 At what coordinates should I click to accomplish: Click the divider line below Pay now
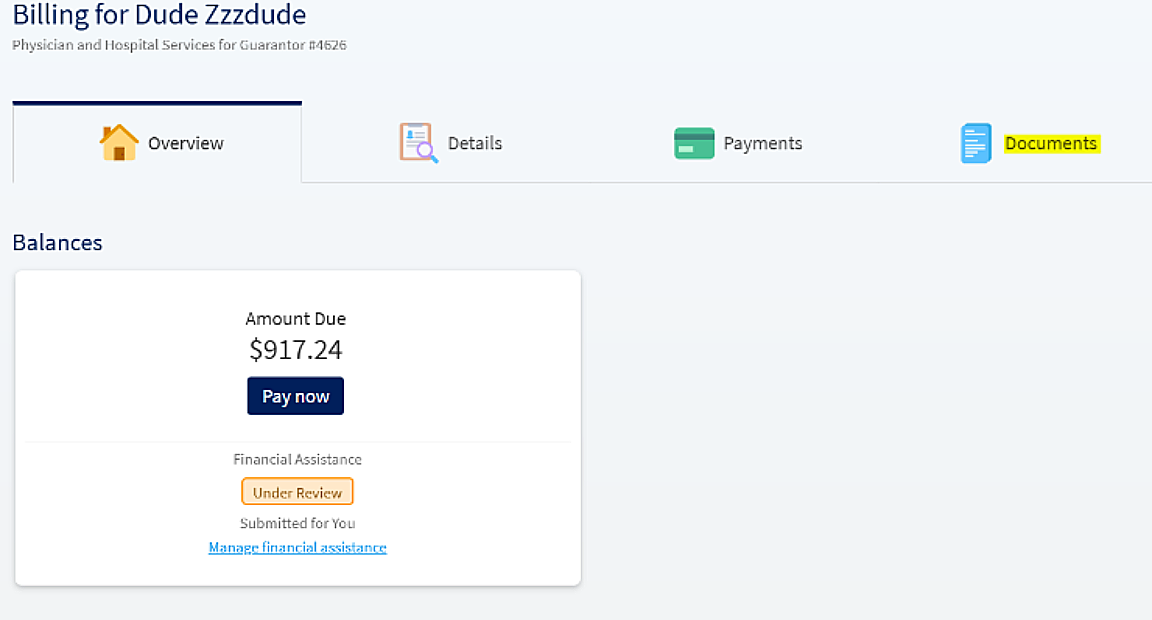click(x=298, y=442)
